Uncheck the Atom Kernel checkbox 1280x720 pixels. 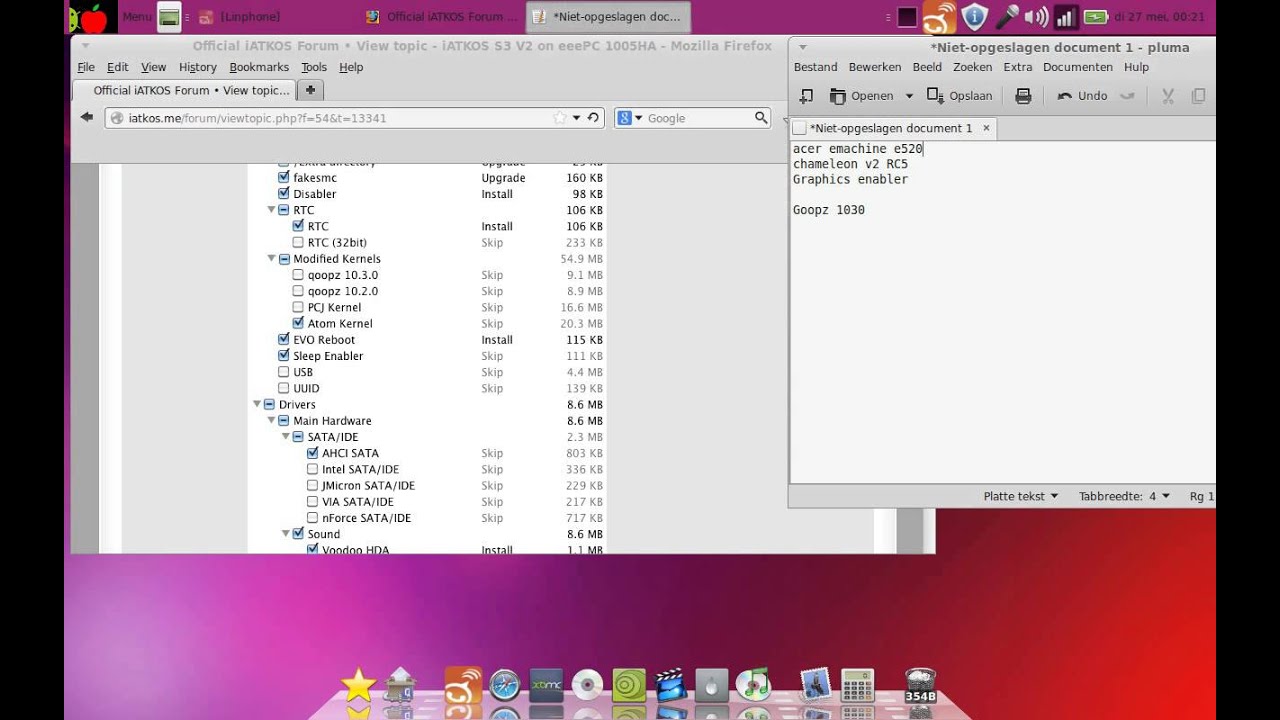(x=298, y=323)
